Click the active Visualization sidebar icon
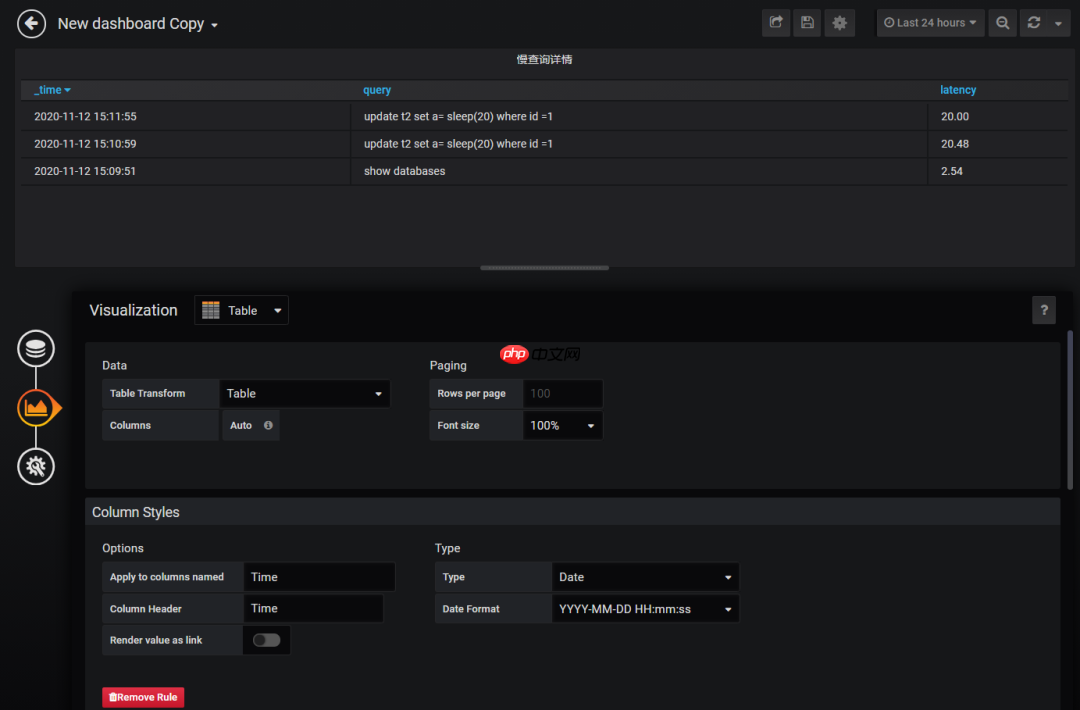This screenshot has width=1080, height=710. click(36, 407)
